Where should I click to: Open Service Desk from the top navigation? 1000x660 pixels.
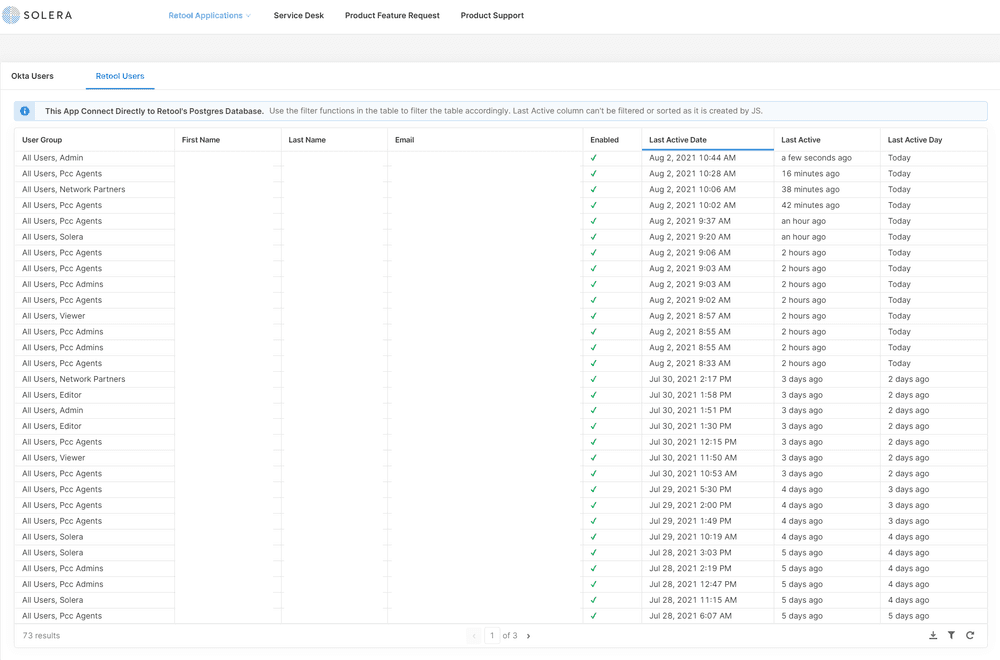(x=298, y=15)
